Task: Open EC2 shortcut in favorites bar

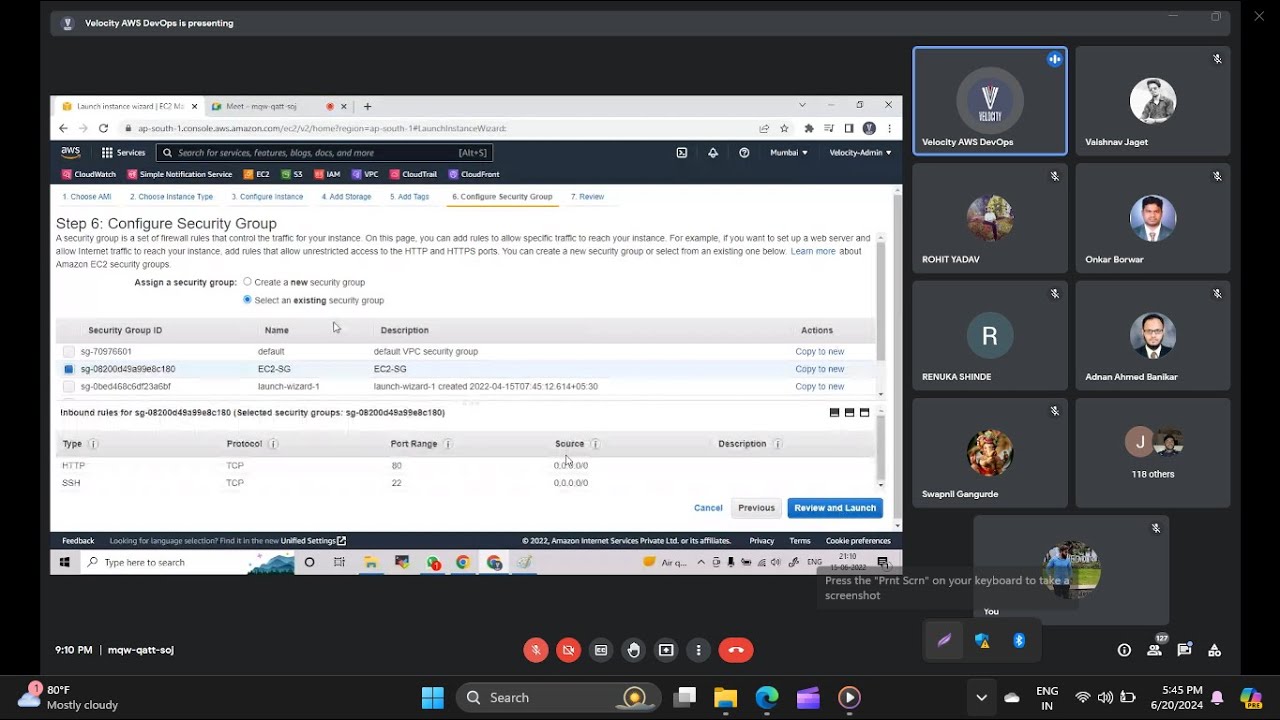Action: click(x=257, y=174)
